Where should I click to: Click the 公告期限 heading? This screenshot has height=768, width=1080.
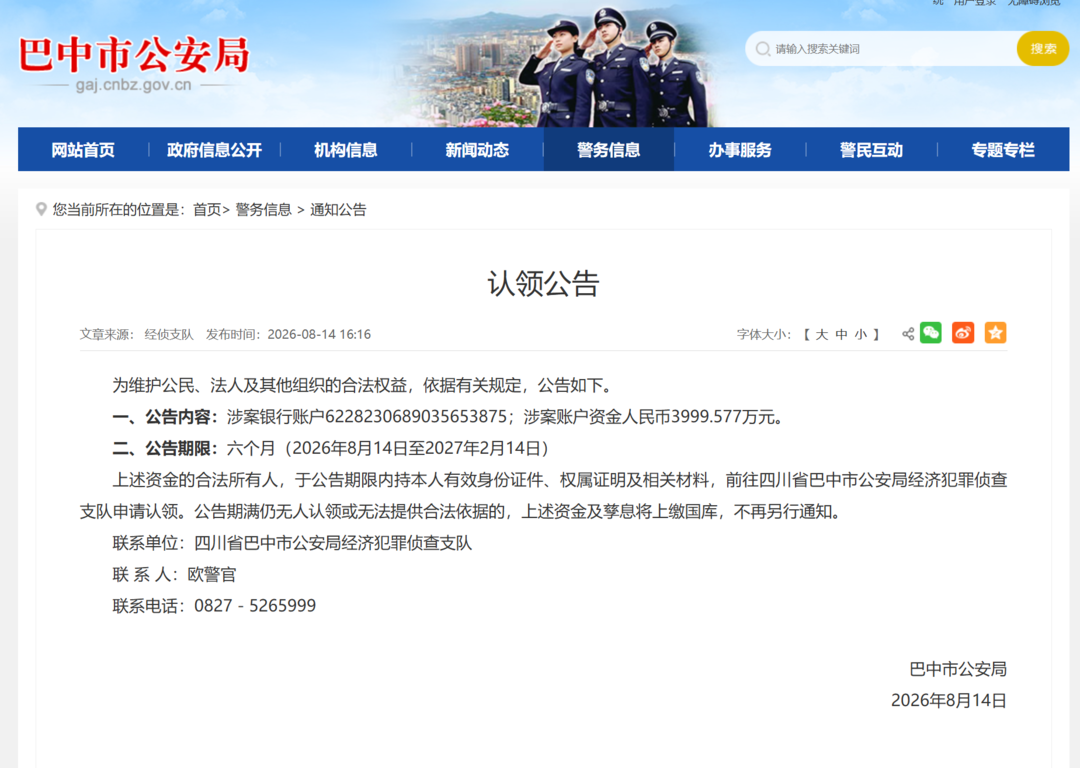178,448
